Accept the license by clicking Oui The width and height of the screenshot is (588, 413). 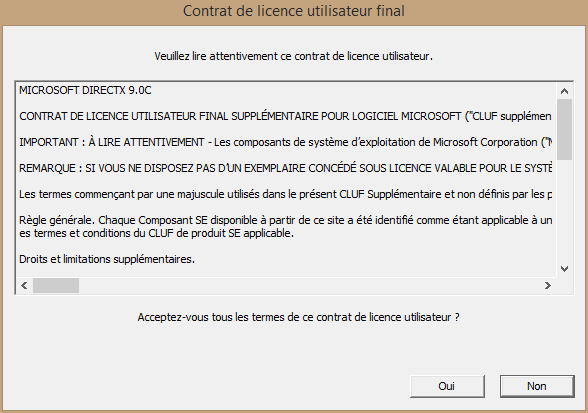447,386
